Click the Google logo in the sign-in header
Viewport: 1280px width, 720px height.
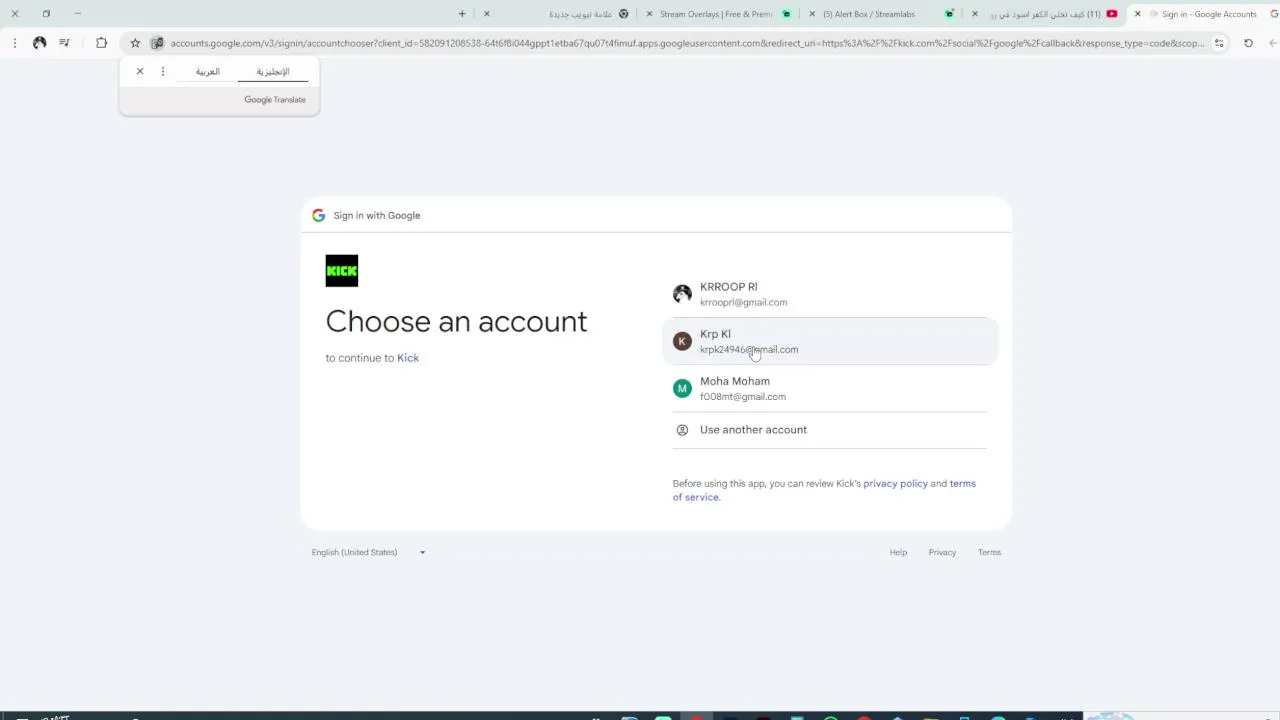click(318, 215)
